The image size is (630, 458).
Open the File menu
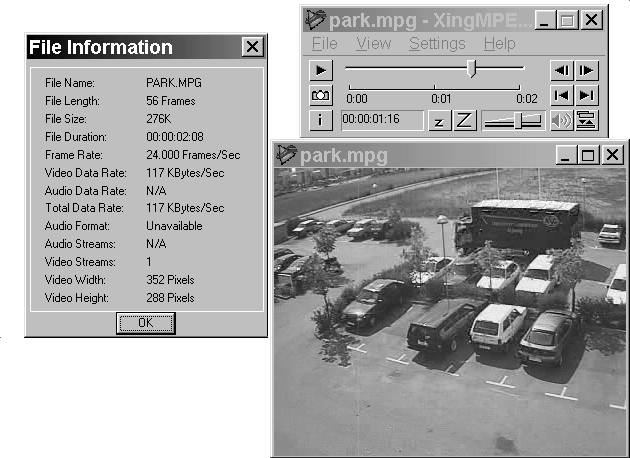pyautogui.click(x=325, y=43)
